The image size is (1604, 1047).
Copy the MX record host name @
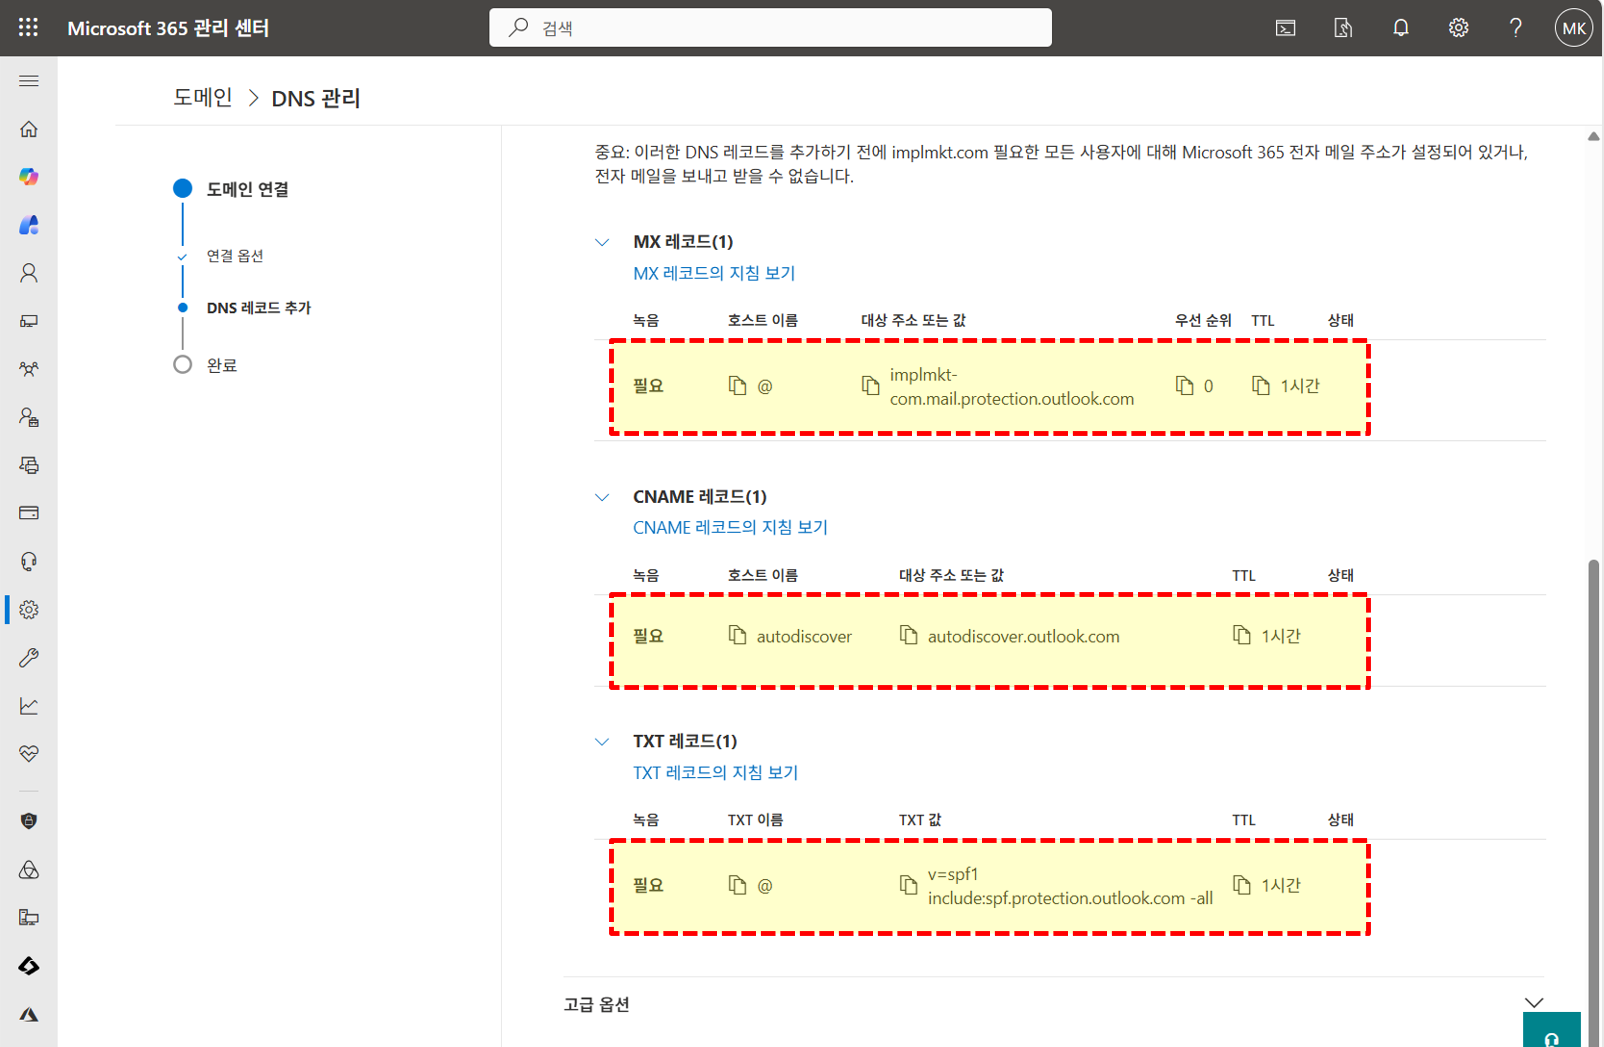coord(737,386)
